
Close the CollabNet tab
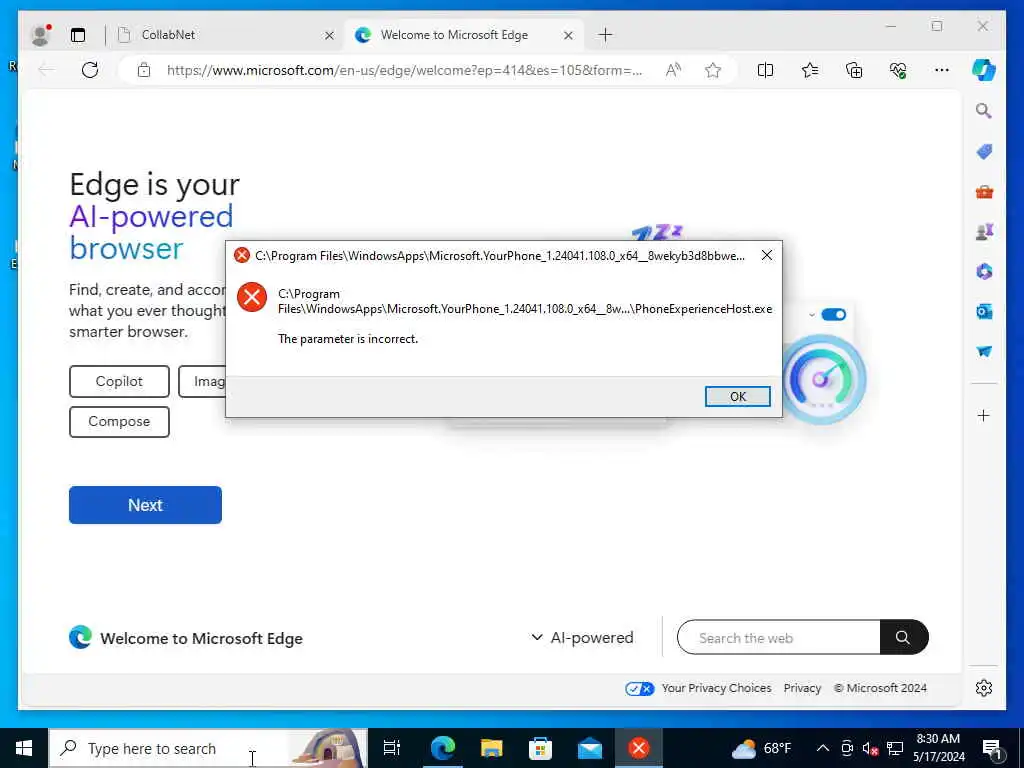329,35
